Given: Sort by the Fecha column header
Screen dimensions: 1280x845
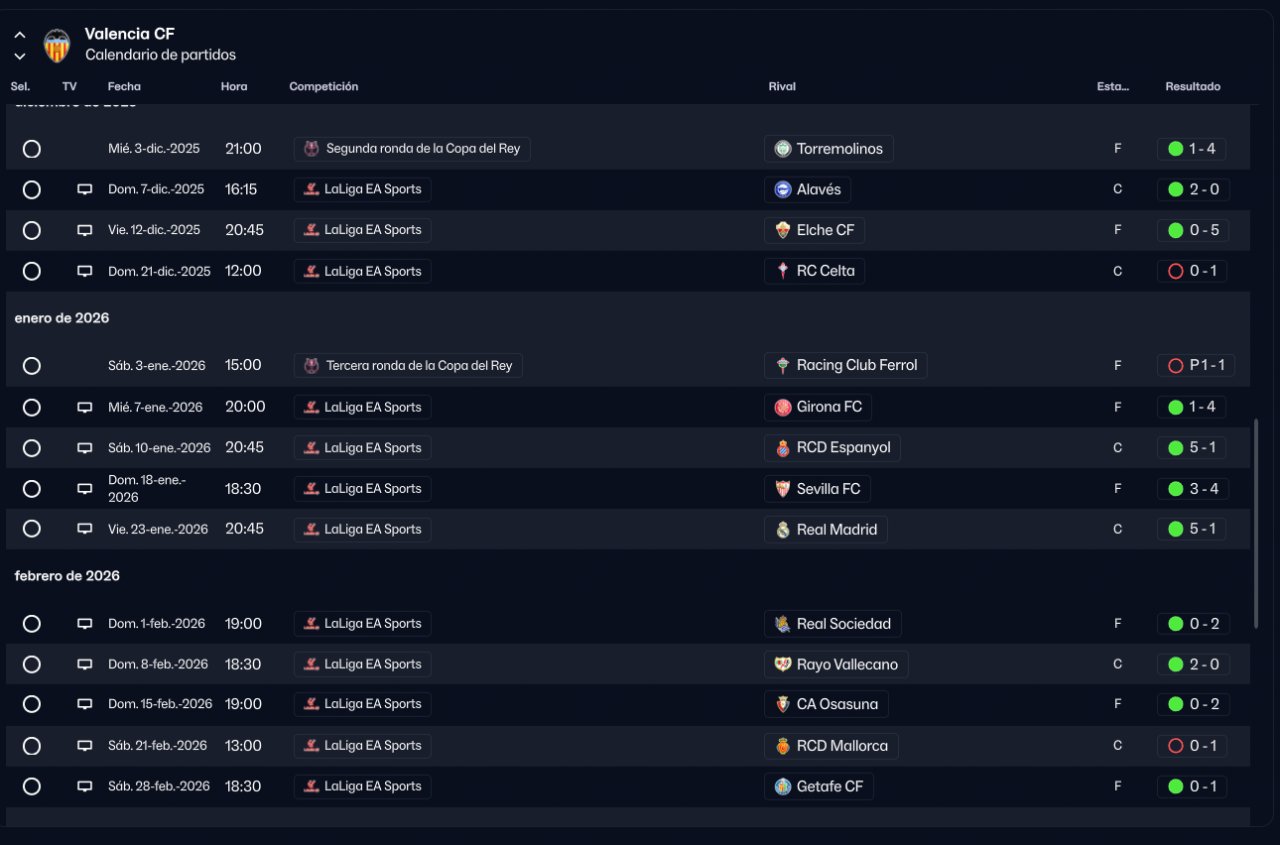Looking at the screenshot, I should pos(124,87).
